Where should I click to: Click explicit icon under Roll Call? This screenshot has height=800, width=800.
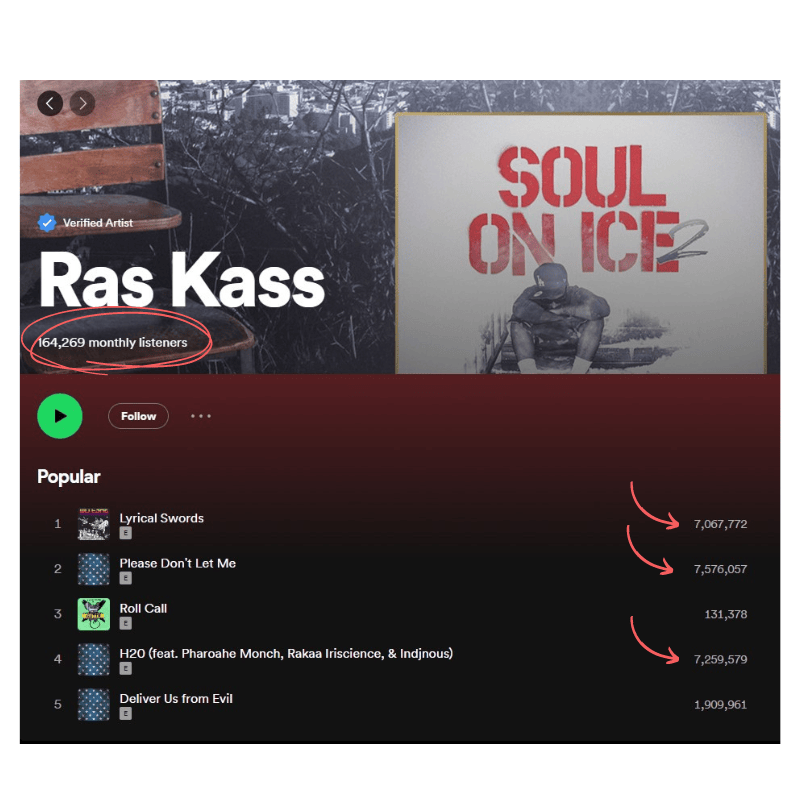(x=126, y=623)
